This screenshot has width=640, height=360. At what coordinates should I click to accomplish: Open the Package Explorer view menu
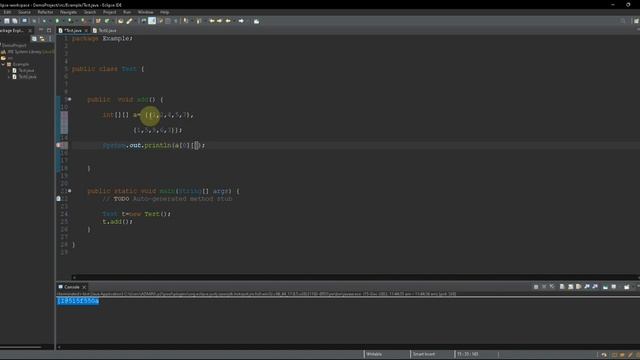[50, 39]
